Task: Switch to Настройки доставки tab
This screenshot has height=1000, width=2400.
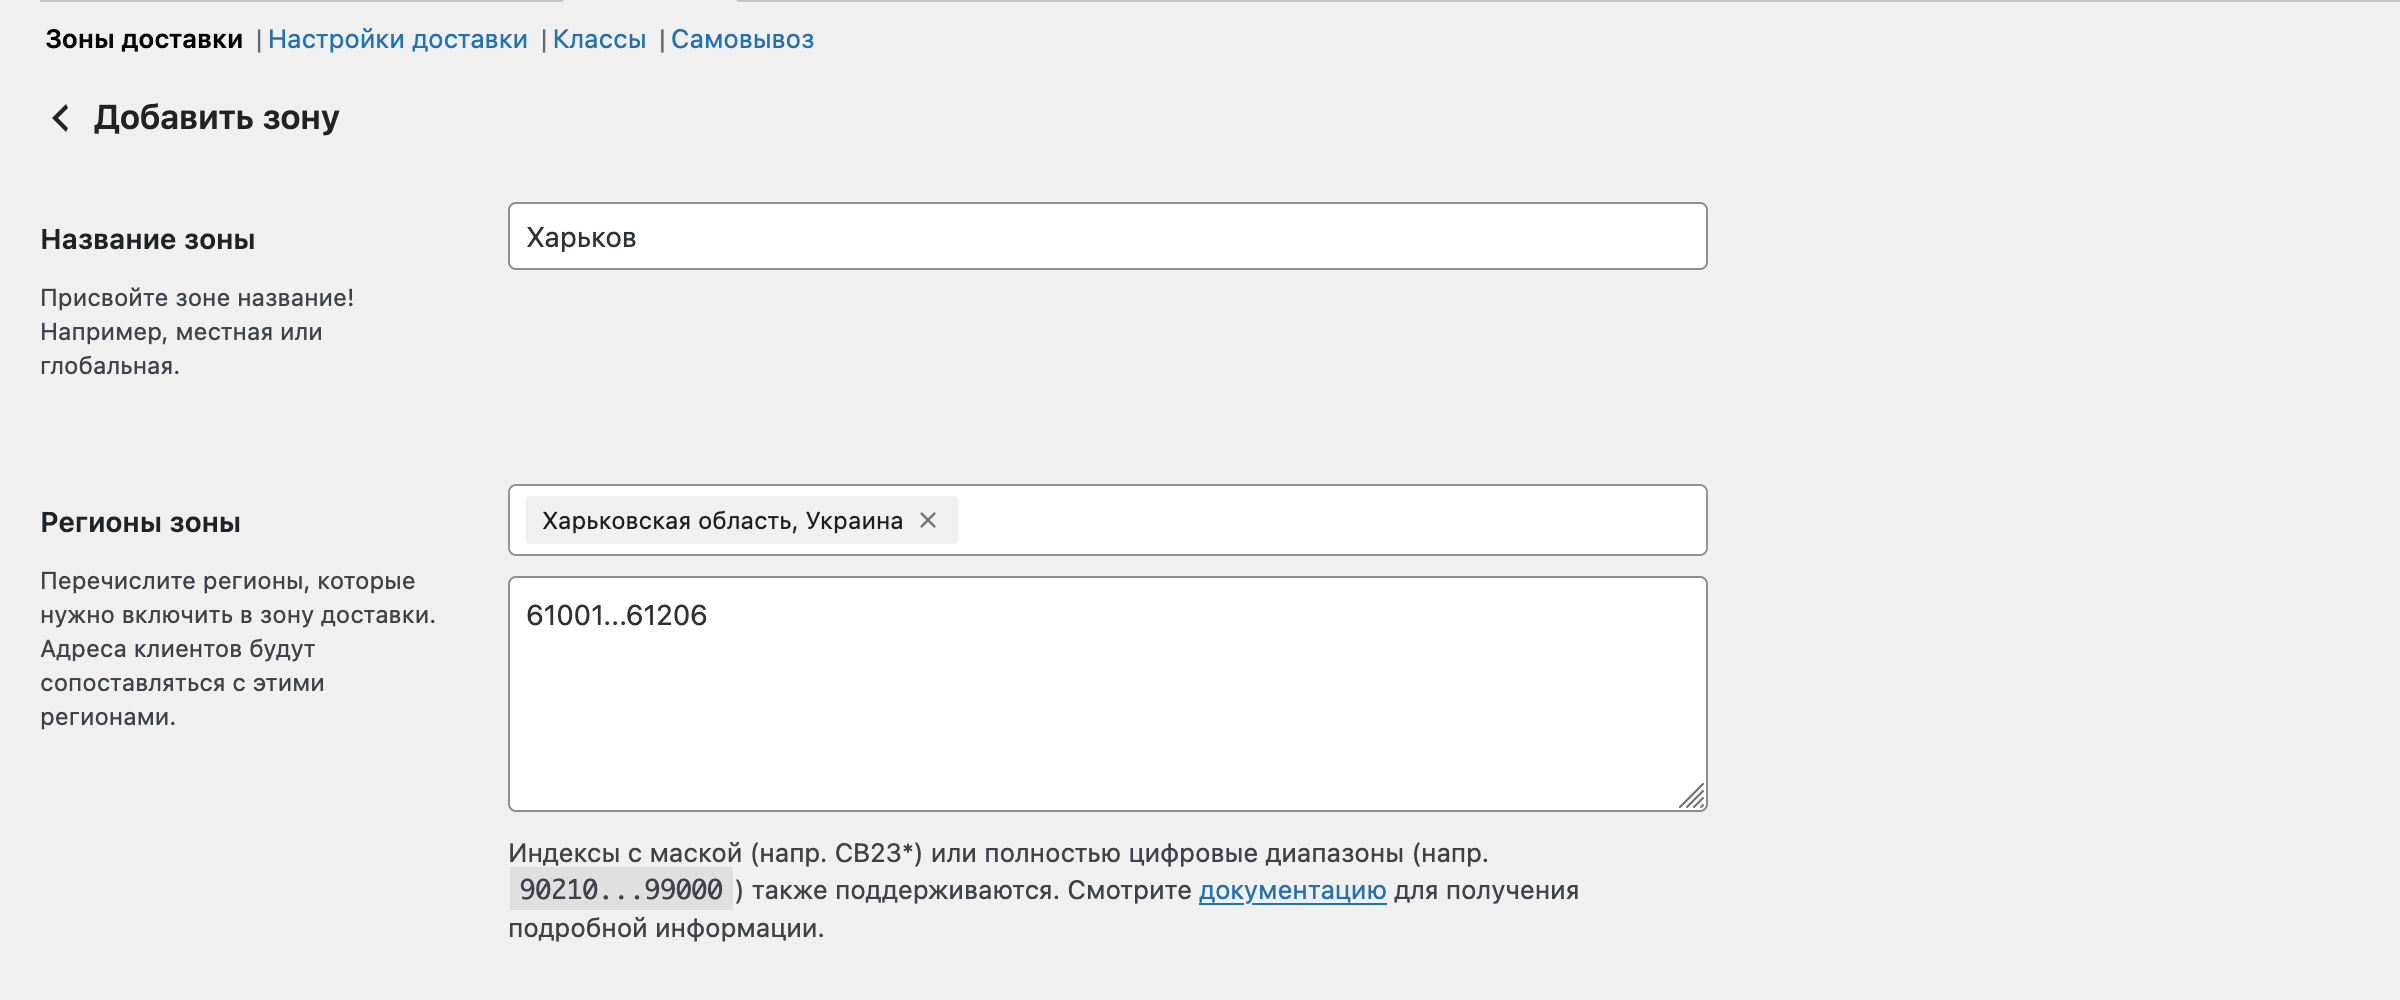Action: (397, 40)
